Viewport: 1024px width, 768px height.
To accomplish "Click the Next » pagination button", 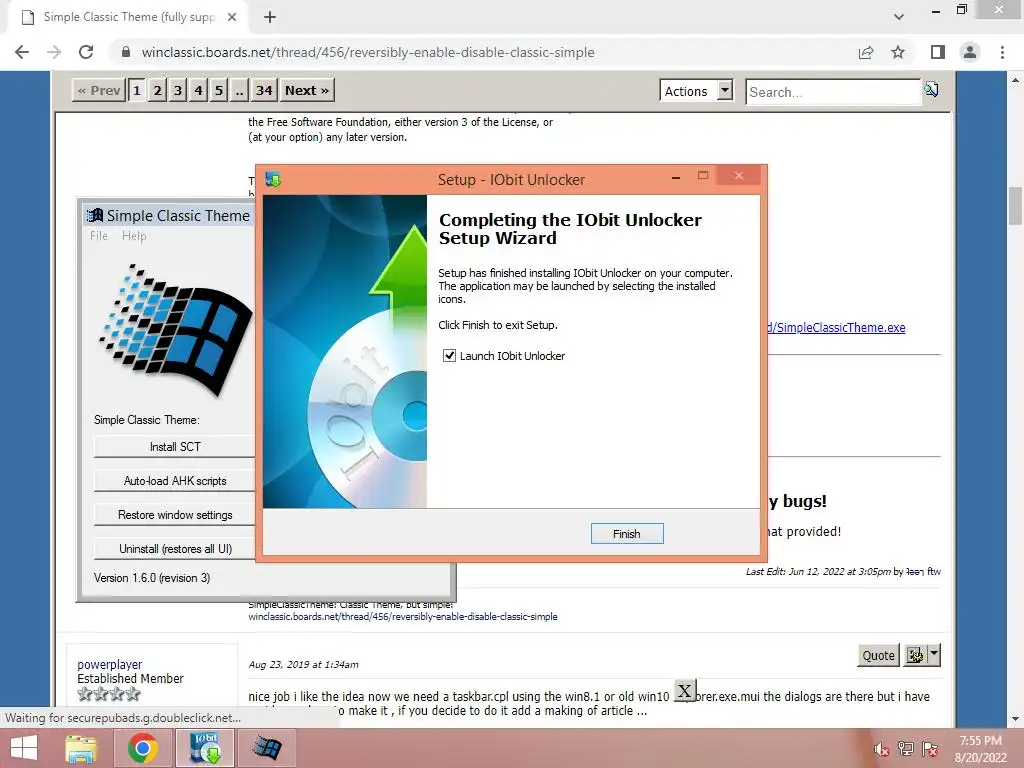I will (307, 90).
